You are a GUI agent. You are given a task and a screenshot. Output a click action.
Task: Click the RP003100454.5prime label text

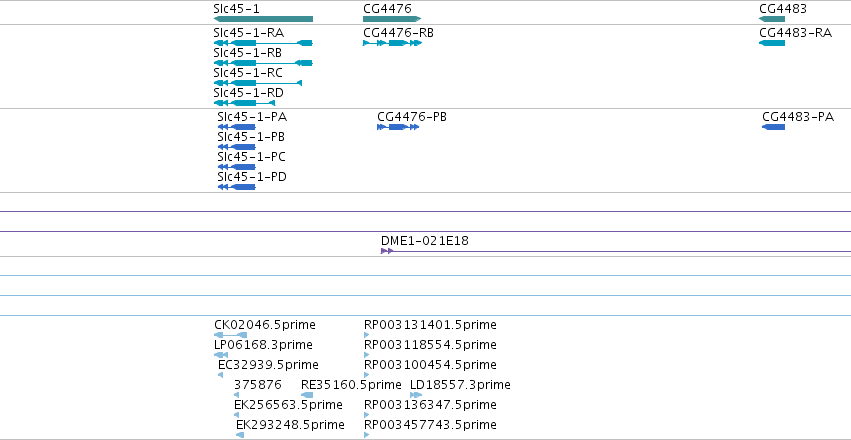[430, 365]
